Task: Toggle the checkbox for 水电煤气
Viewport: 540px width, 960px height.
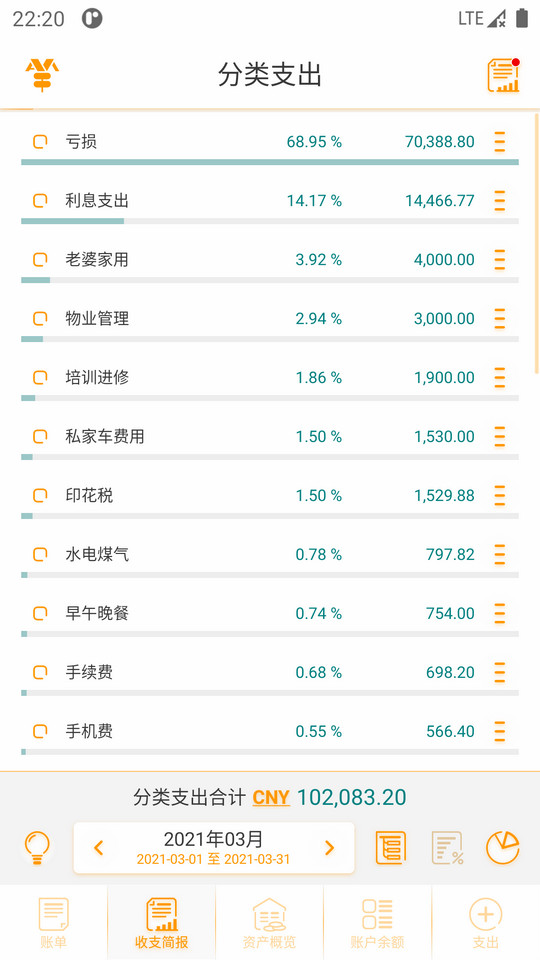Action: tap(40, 555)
